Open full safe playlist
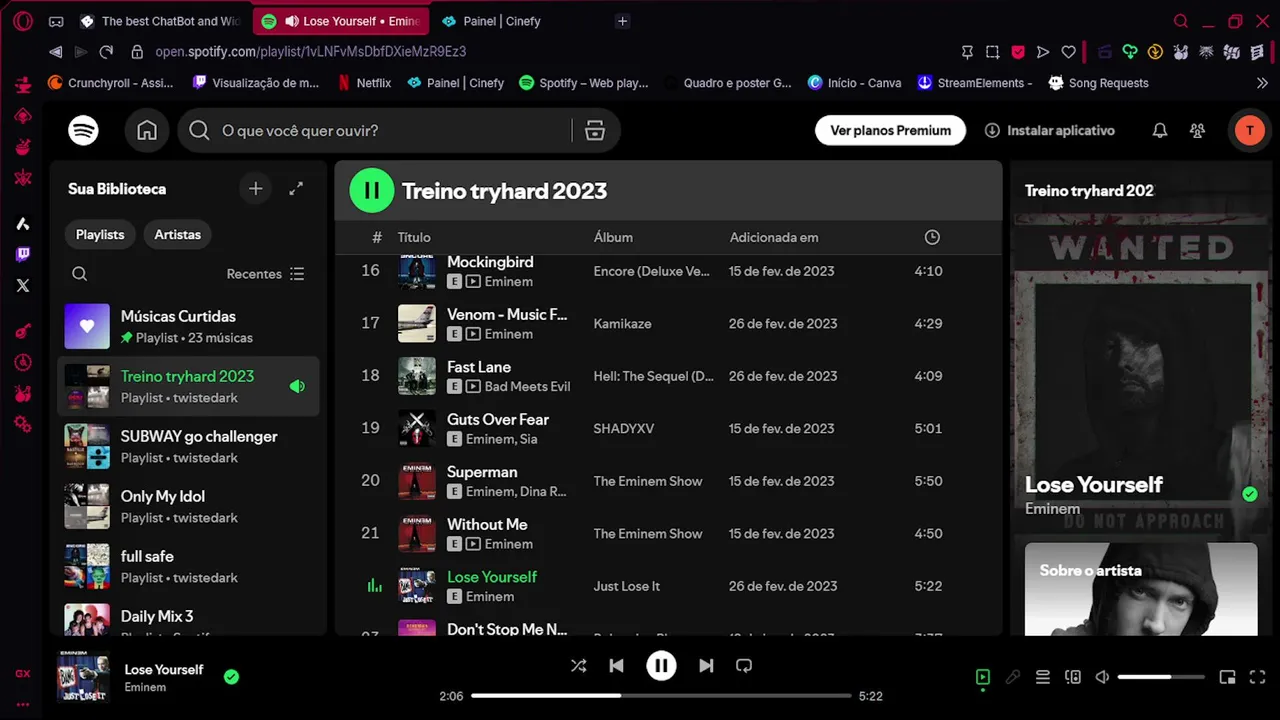 click(x=188, y=566)
